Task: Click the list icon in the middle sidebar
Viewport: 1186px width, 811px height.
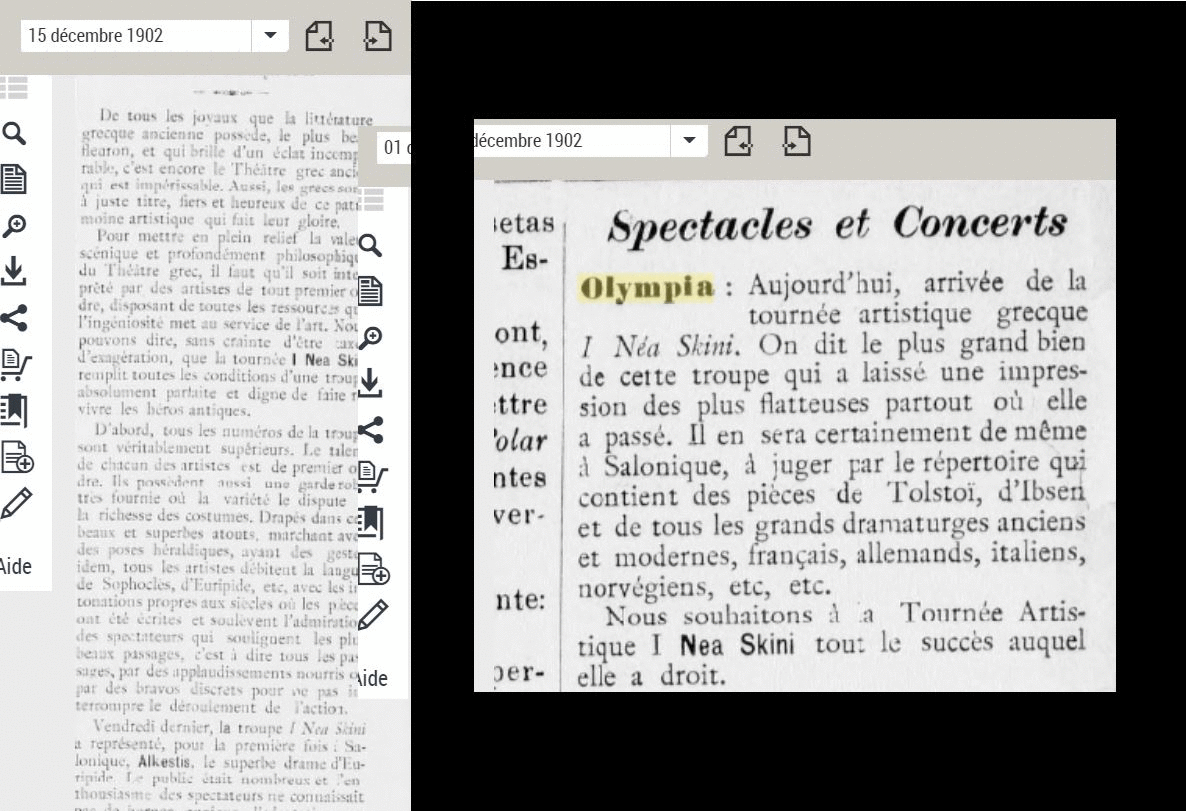Action: coord(373,200)
